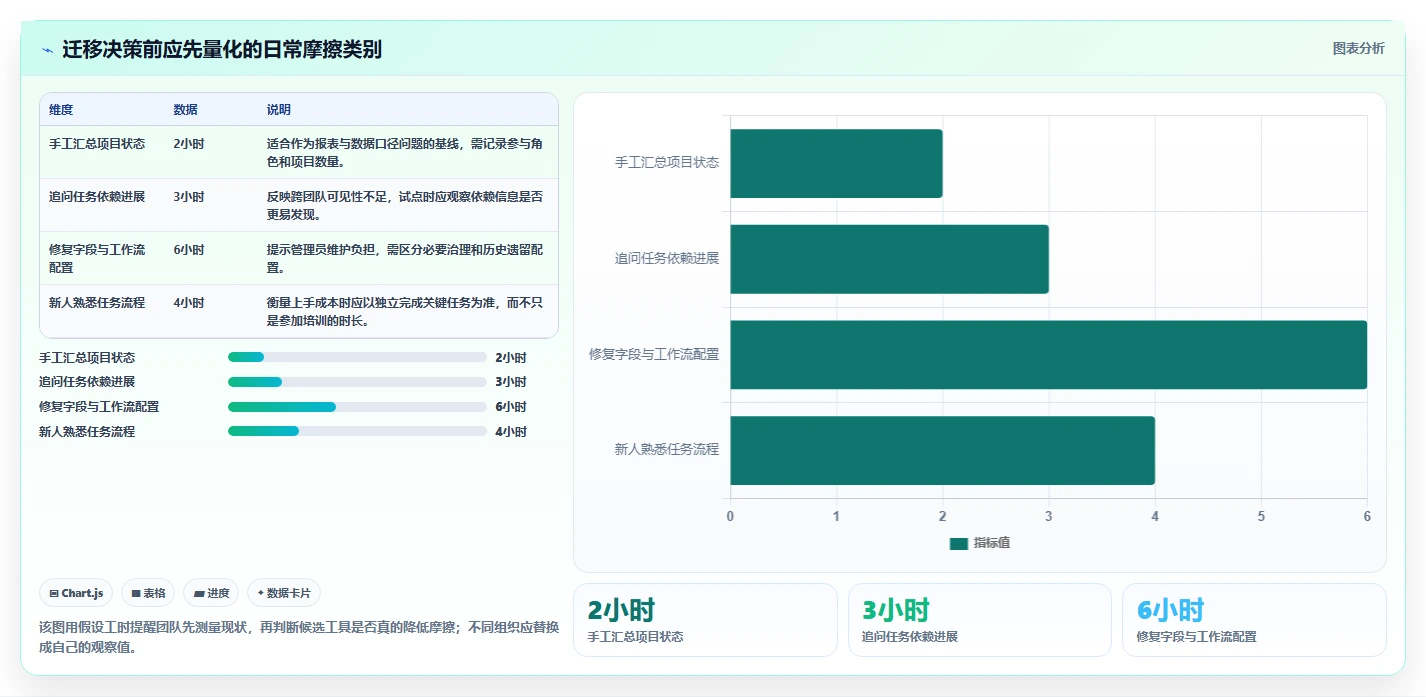Click the 4小时 value in the table
Image resolution: width=1426 pixels, height=697 pixels.
[x=189, y=303]
